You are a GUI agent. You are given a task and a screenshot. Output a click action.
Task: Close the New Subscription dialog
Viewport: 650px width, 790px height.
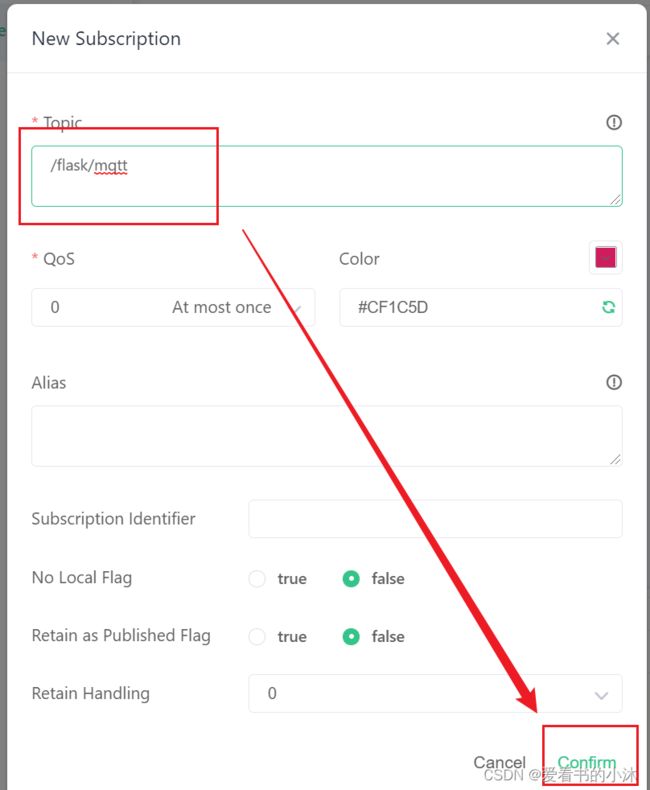(x=613, y=39)
